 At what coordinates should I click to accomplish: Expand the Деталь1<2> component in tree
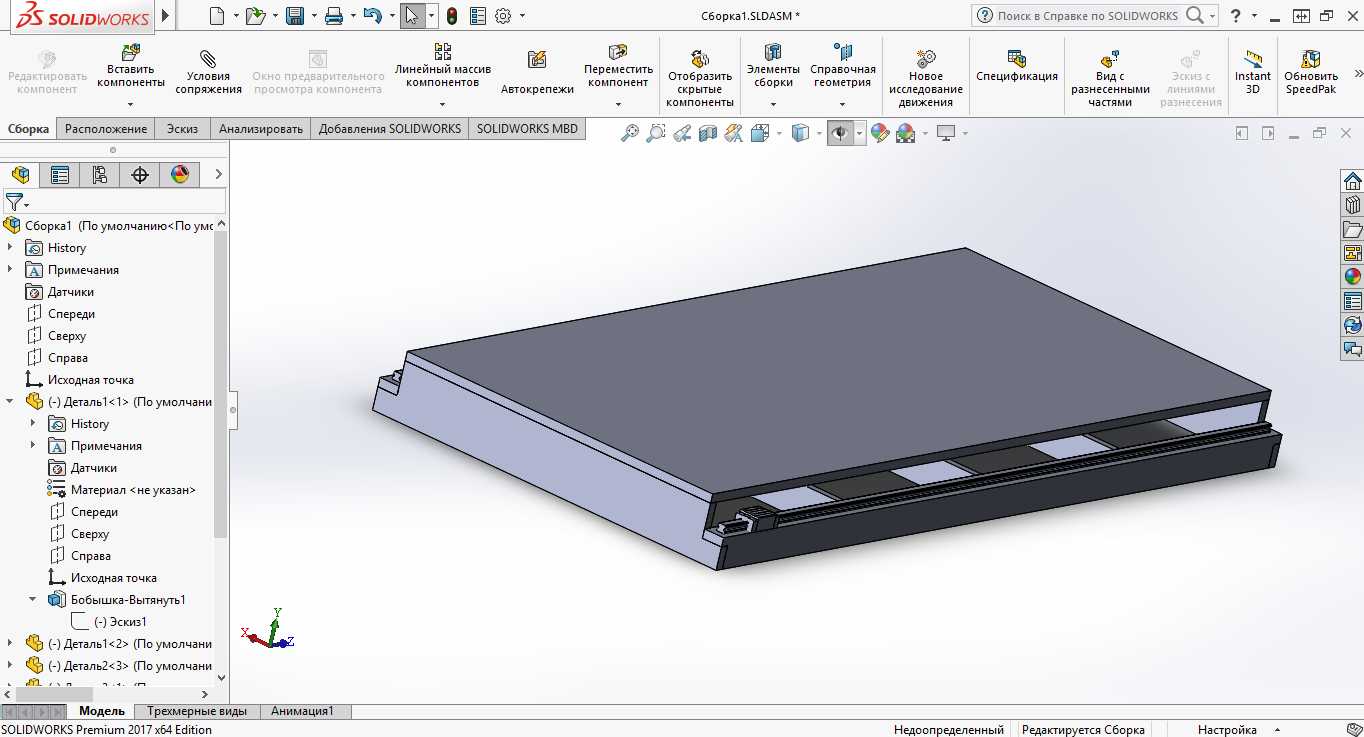pos(10,644)
